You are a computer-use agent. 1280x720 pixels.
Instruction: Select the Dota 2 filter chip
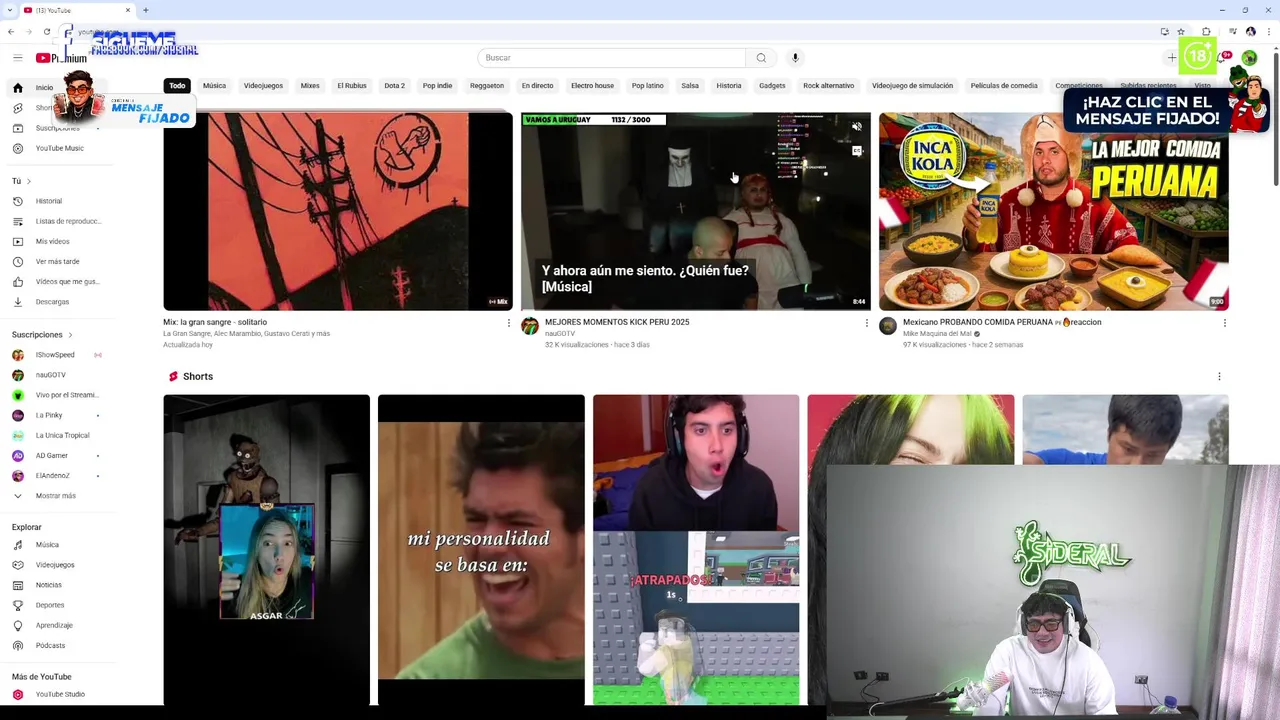click(x=395, y=86)
